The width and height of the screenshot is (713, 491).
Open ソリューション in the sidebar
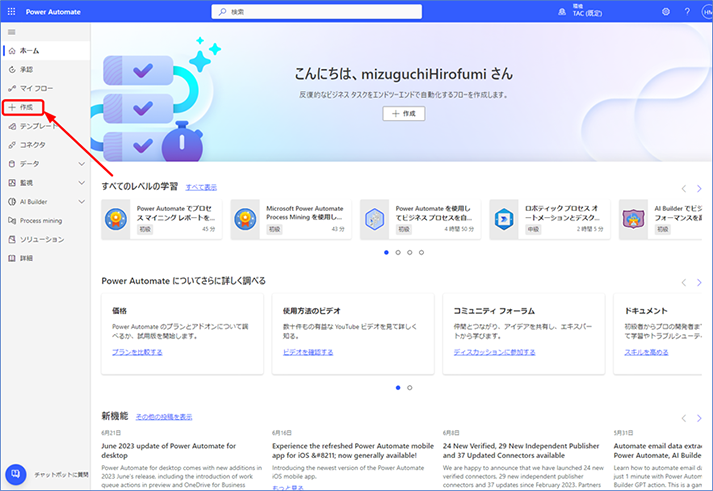tap(45, 239)
